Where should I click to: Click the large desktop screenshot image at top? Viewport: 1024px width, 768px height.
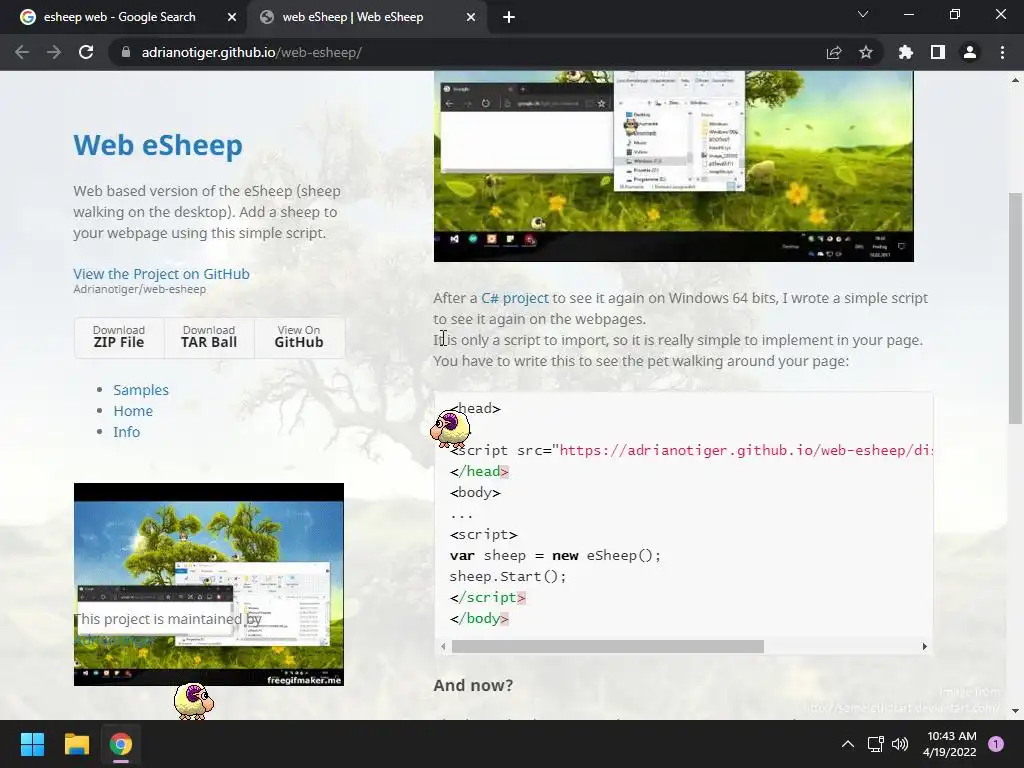(x=673, y=166)
